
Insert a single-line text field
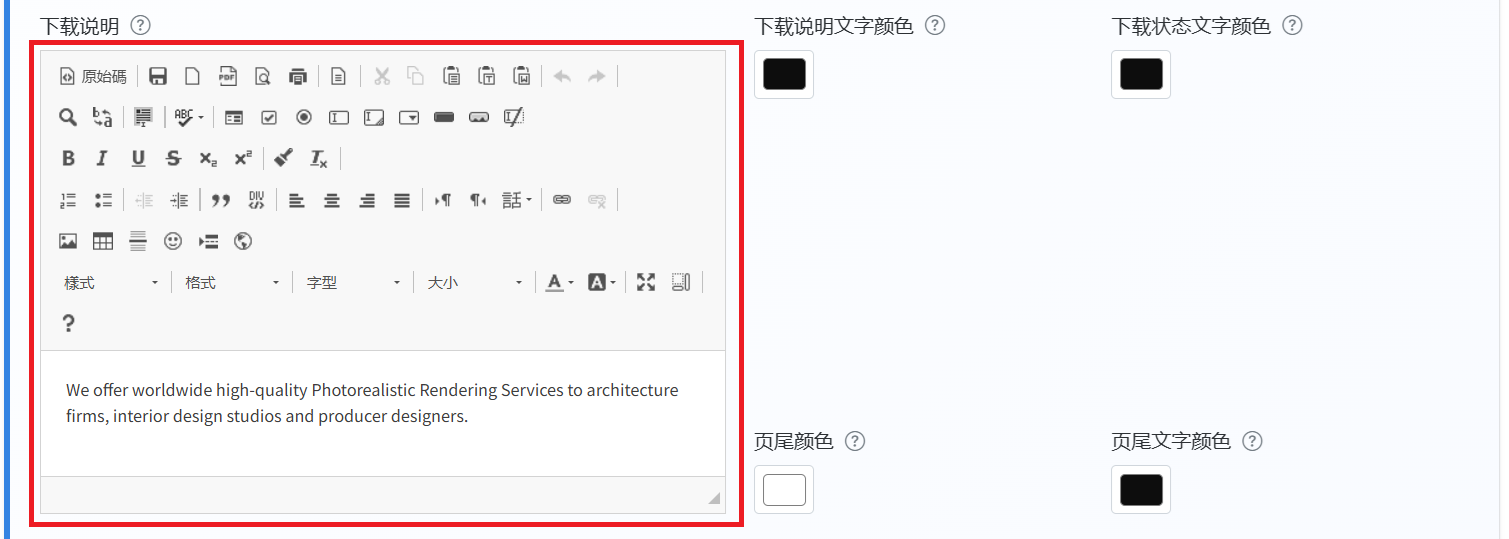(339, 117)
